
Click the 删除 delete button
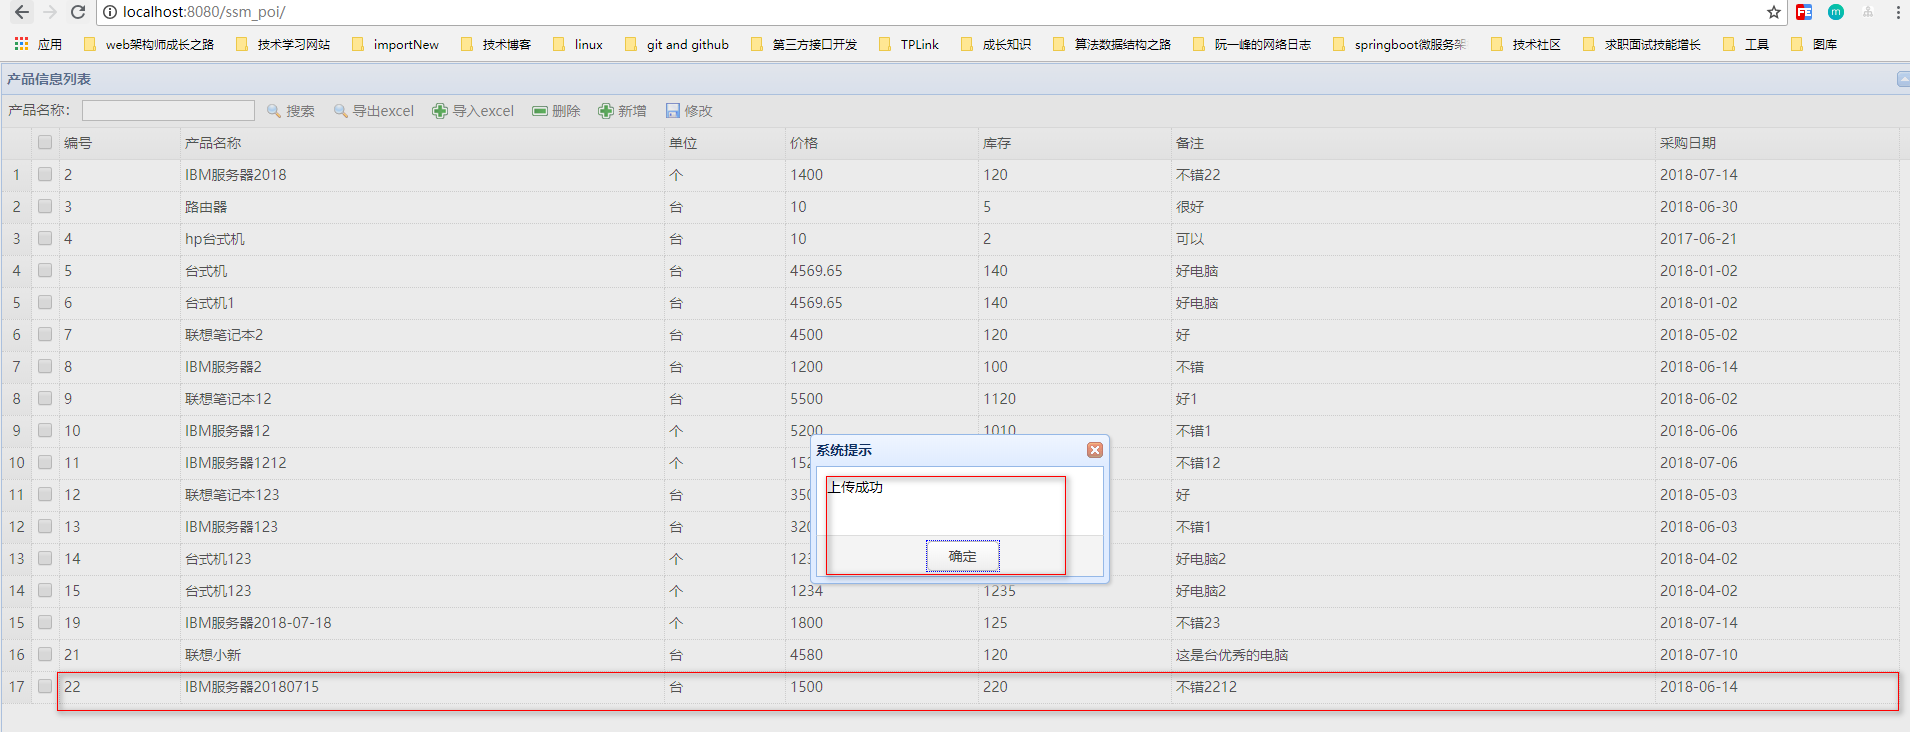(556, 111)
